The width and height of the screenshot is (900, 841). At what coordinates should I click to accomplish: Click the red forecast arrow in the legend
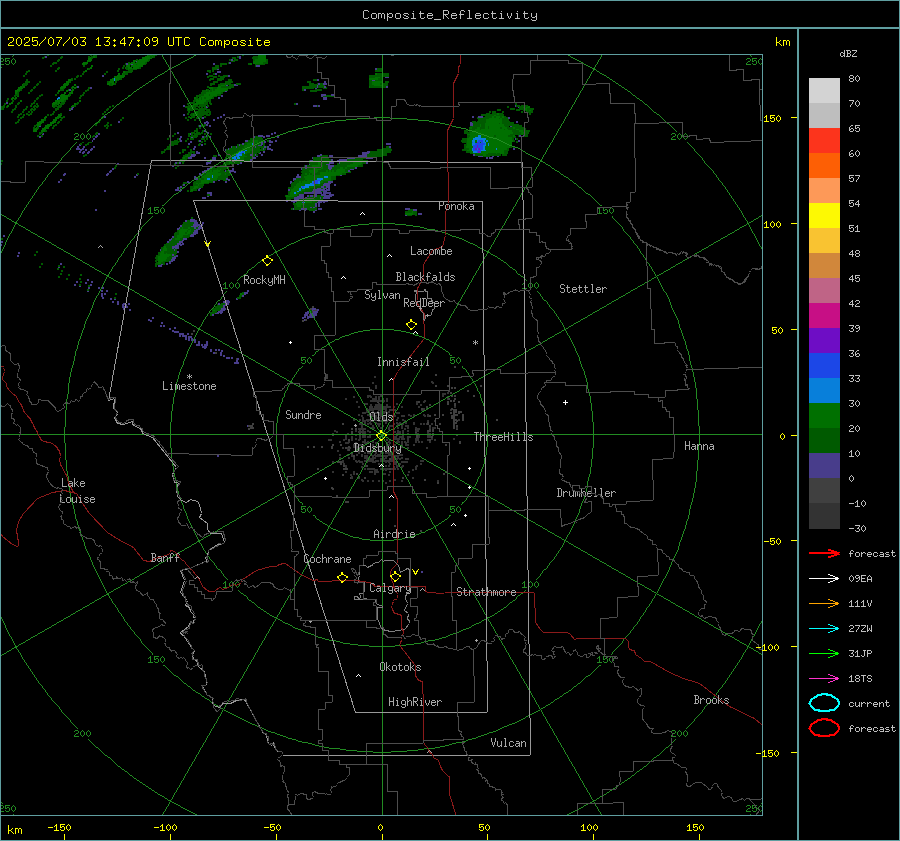[824, 553]
